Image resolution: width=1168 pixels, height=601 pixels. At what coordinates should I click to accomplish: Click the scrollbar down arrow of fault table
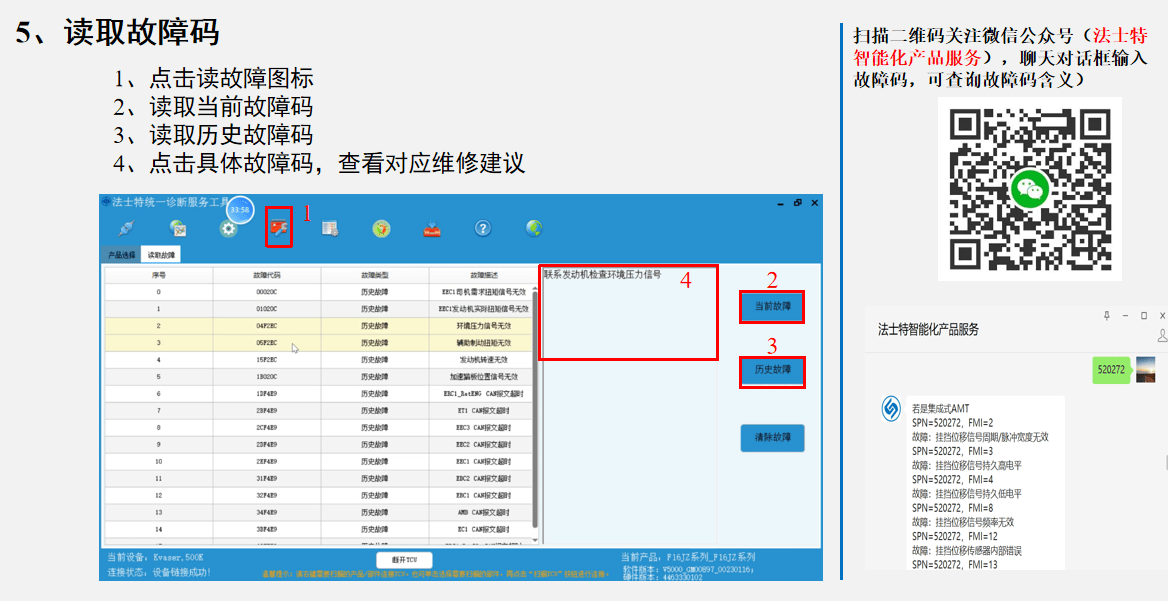coord(535,541)
